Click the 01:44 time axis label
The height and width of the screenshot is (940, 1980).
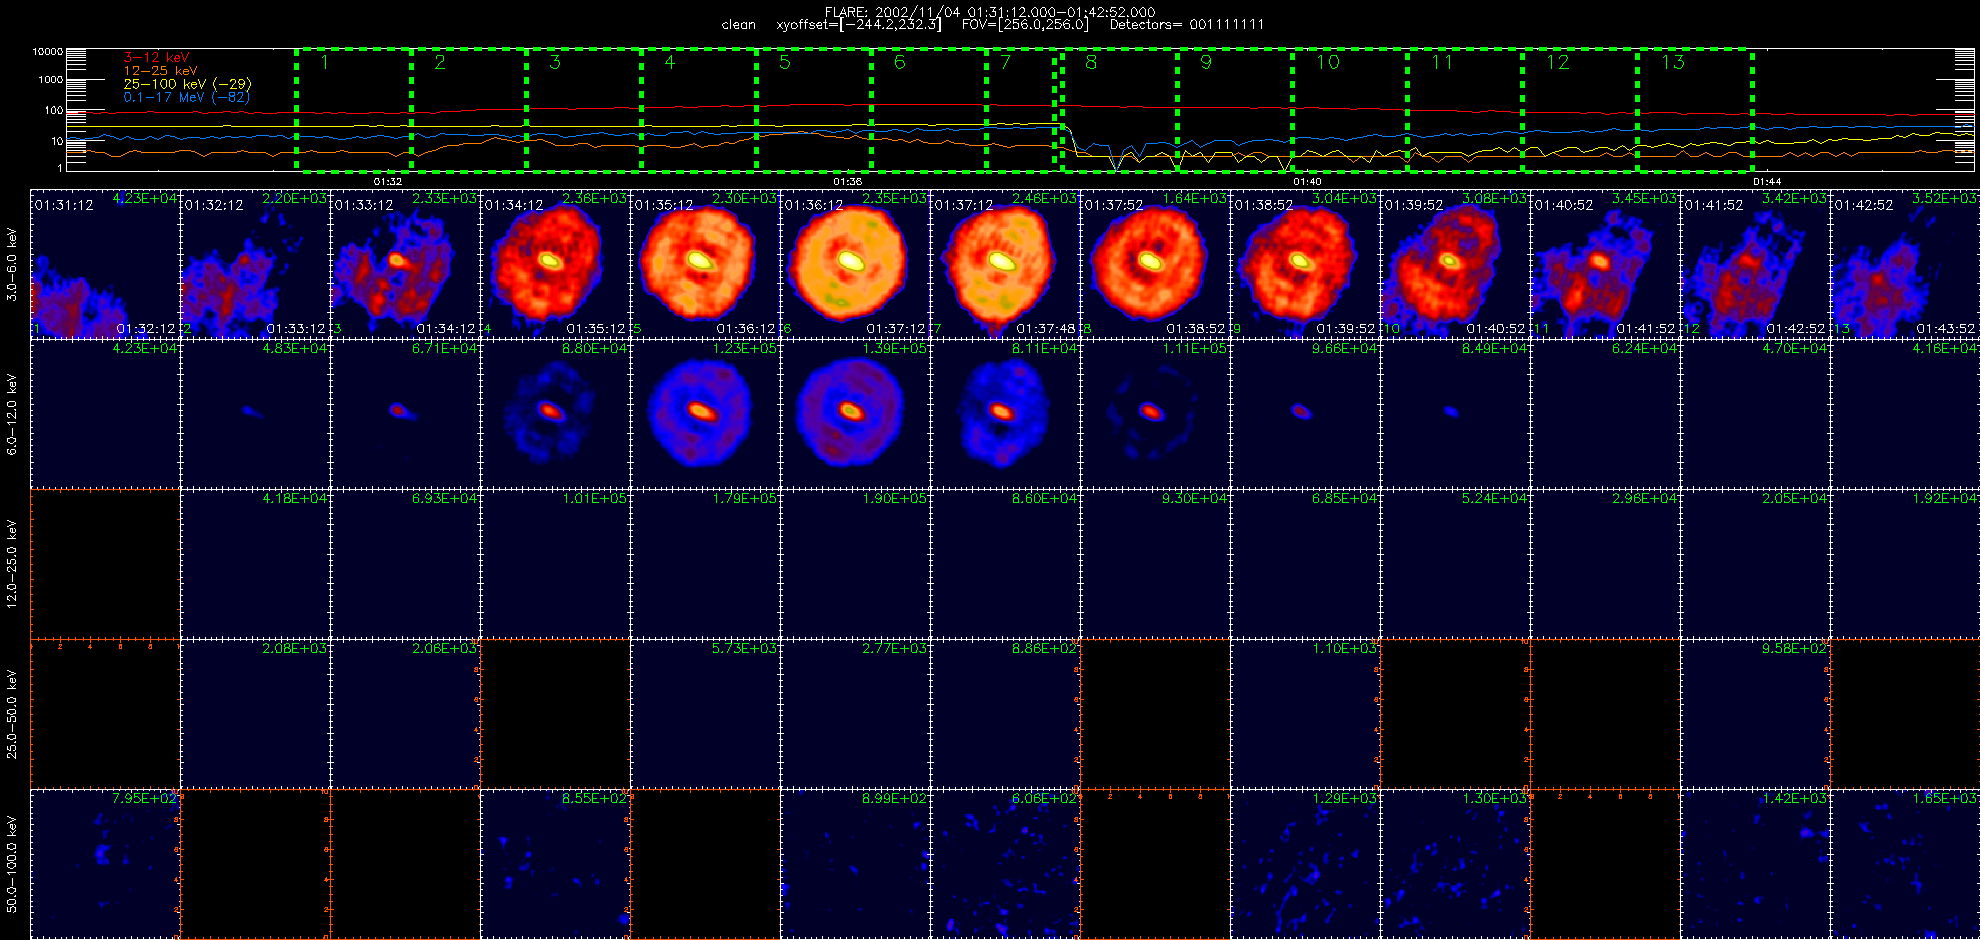coord(1768,182)
